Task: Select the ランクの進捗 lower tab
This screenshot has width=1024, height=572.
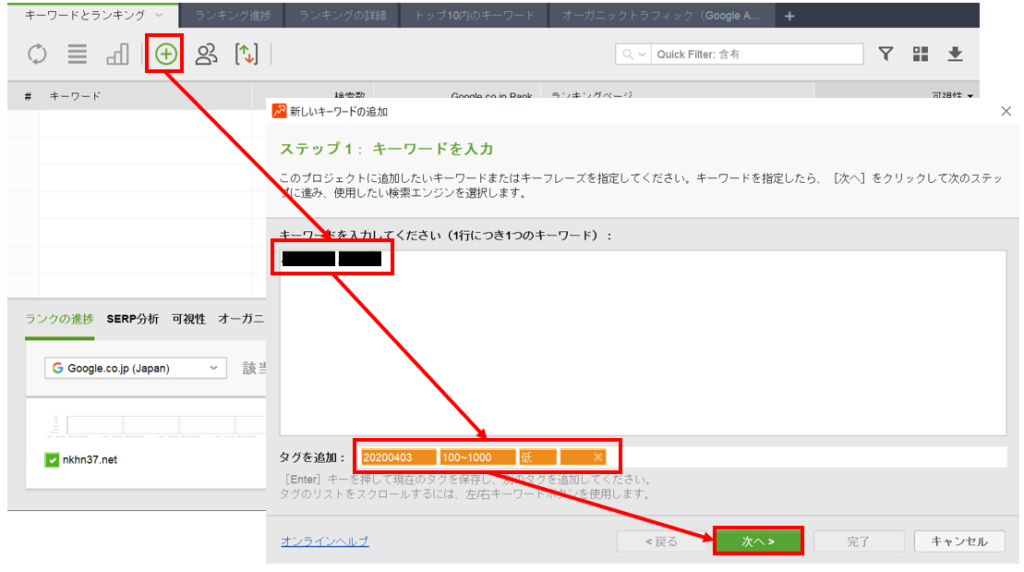Action: pos(59,319)
